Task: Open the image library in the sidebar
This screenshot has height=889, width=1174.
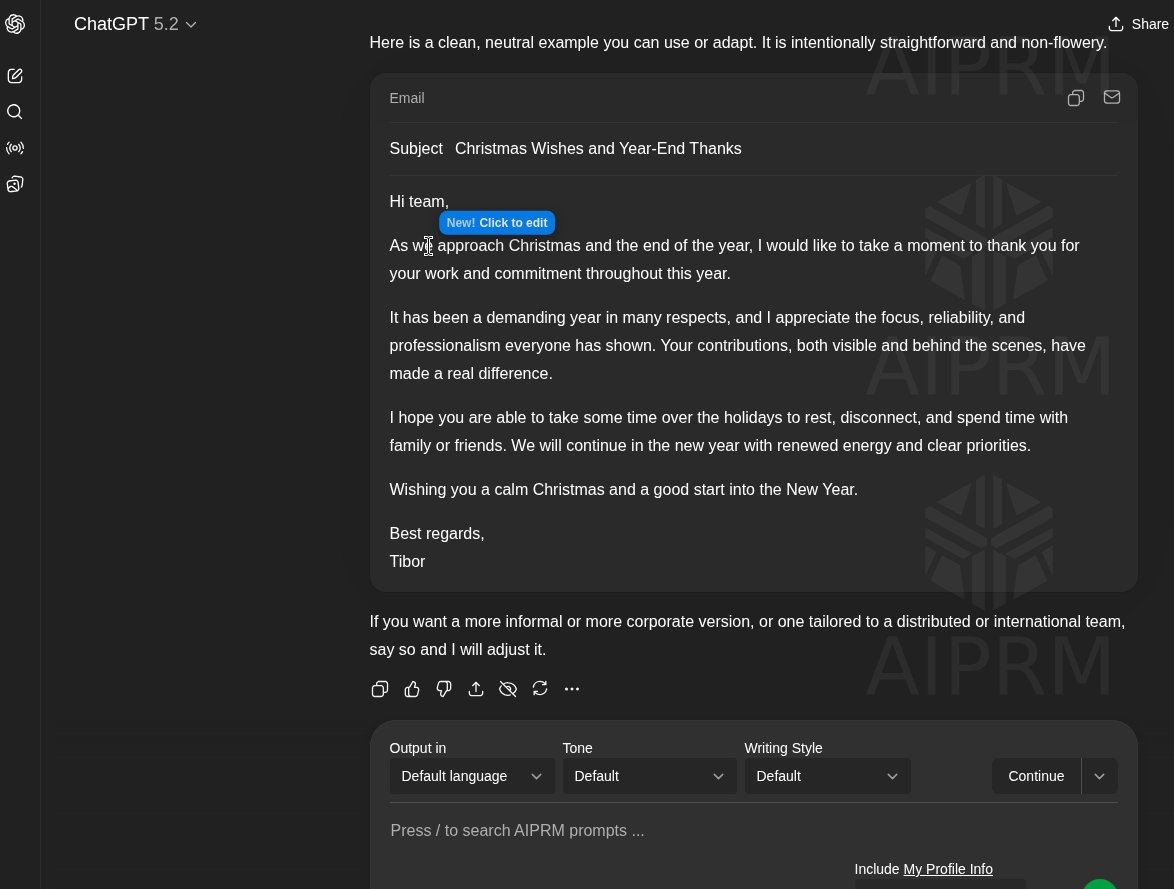Action: coord(15,184)
